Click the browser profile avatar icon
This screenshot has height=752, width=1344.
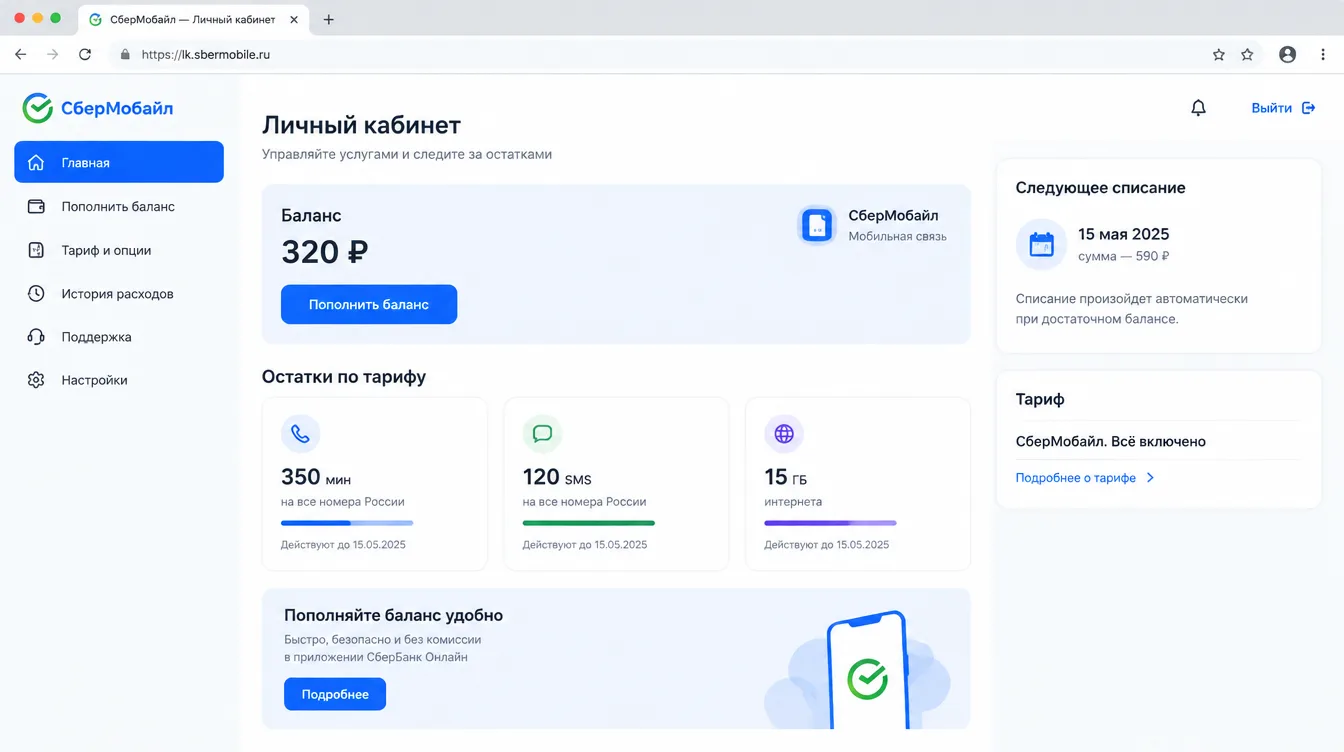pyautogui.click(x=1287, y=55)
